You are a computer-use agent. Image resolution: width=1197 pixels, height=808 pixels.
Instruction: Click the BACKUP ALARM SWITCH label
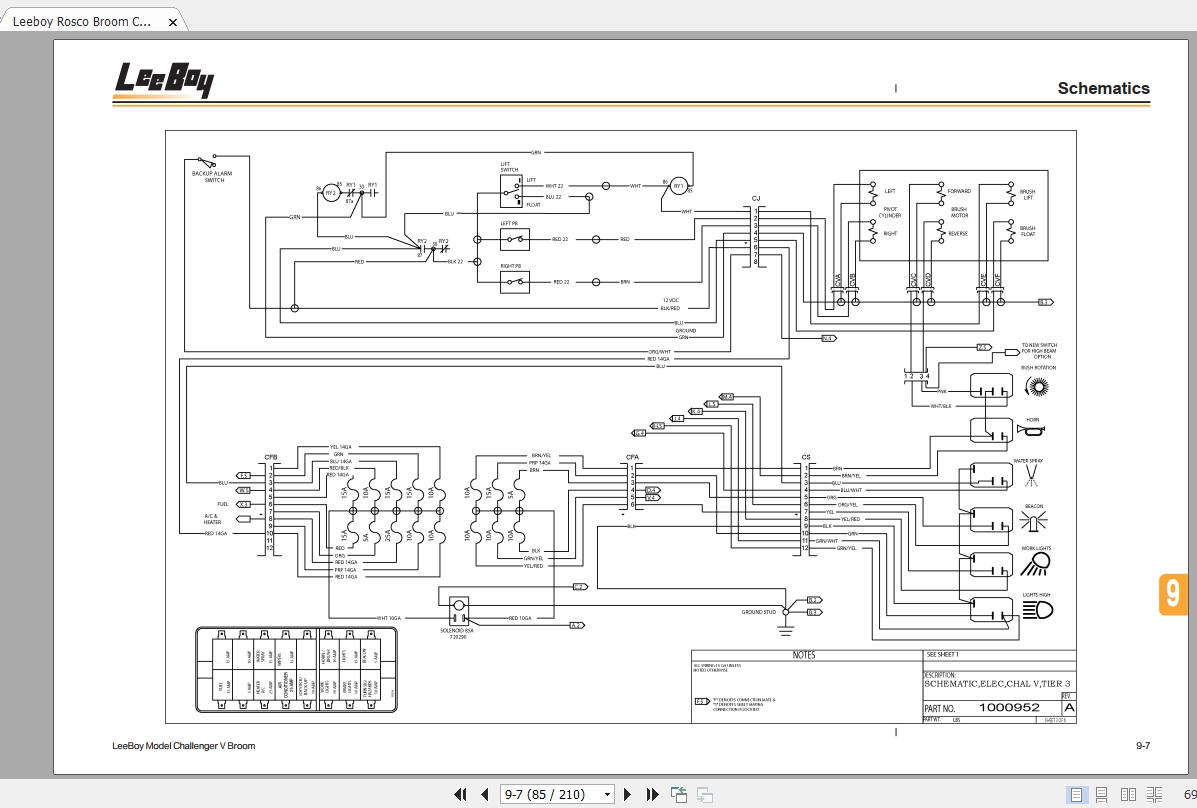(211, 176)
